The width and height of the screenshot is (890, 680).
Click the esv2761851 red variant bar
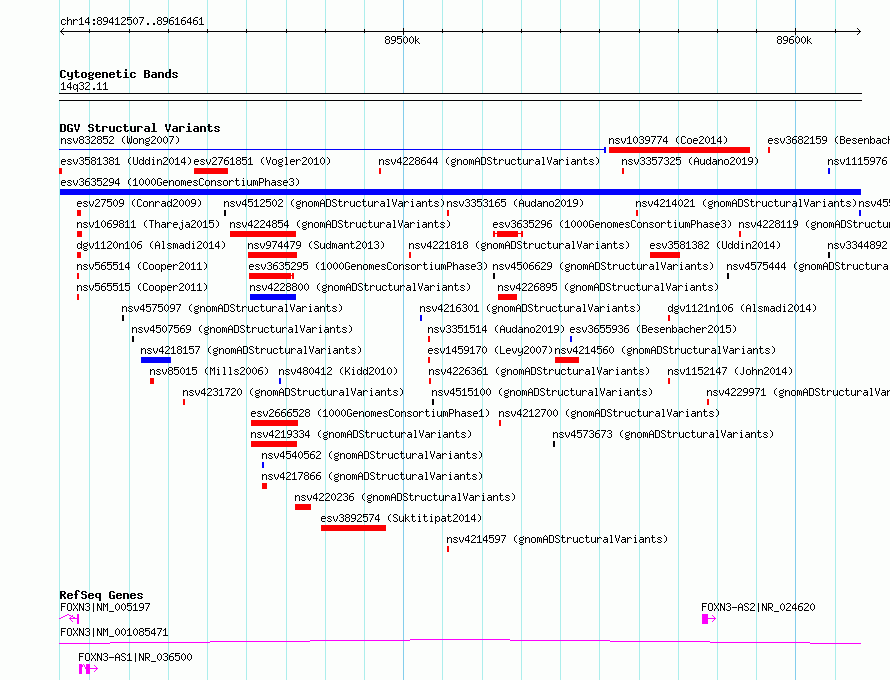(x=211, y=171)
